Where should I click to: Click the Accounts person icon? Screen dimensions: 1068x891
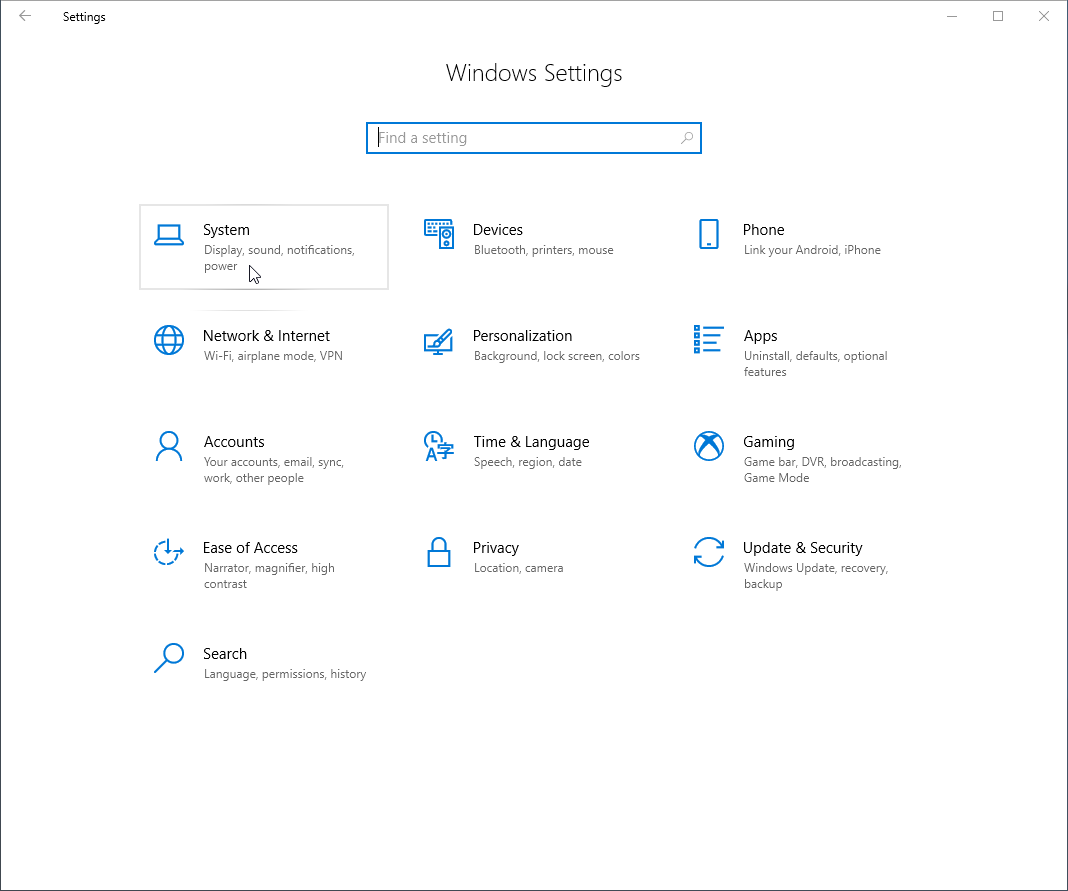point(168,446)
